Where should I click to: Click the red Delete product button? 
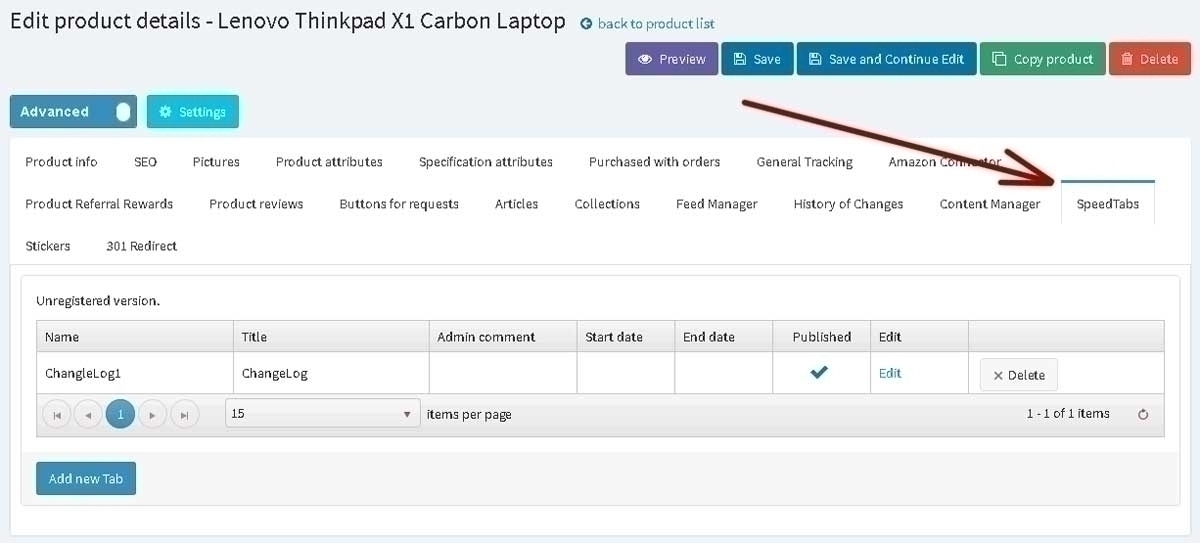1149,59
